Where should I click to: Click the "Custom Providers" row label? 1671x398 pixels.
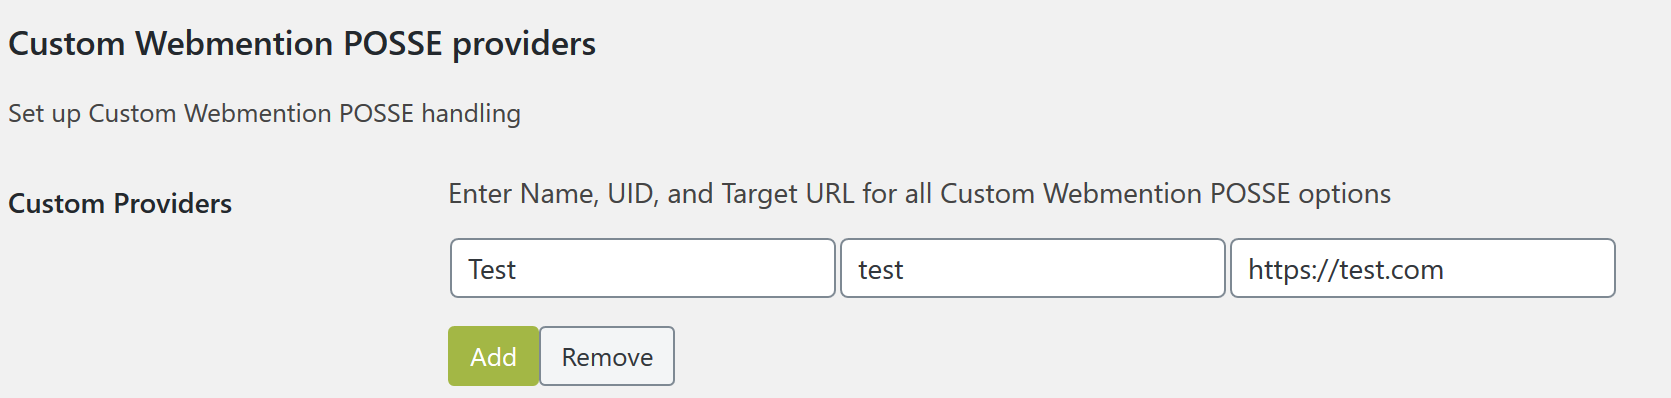(120, 203)
